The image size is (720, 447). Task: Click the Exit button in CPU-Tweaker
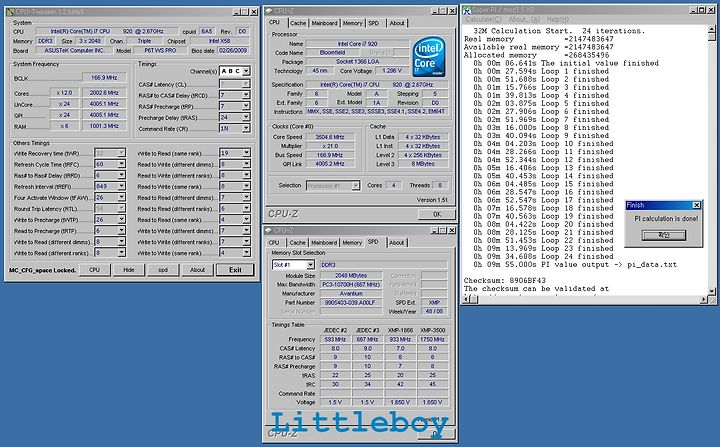point(235,270)
